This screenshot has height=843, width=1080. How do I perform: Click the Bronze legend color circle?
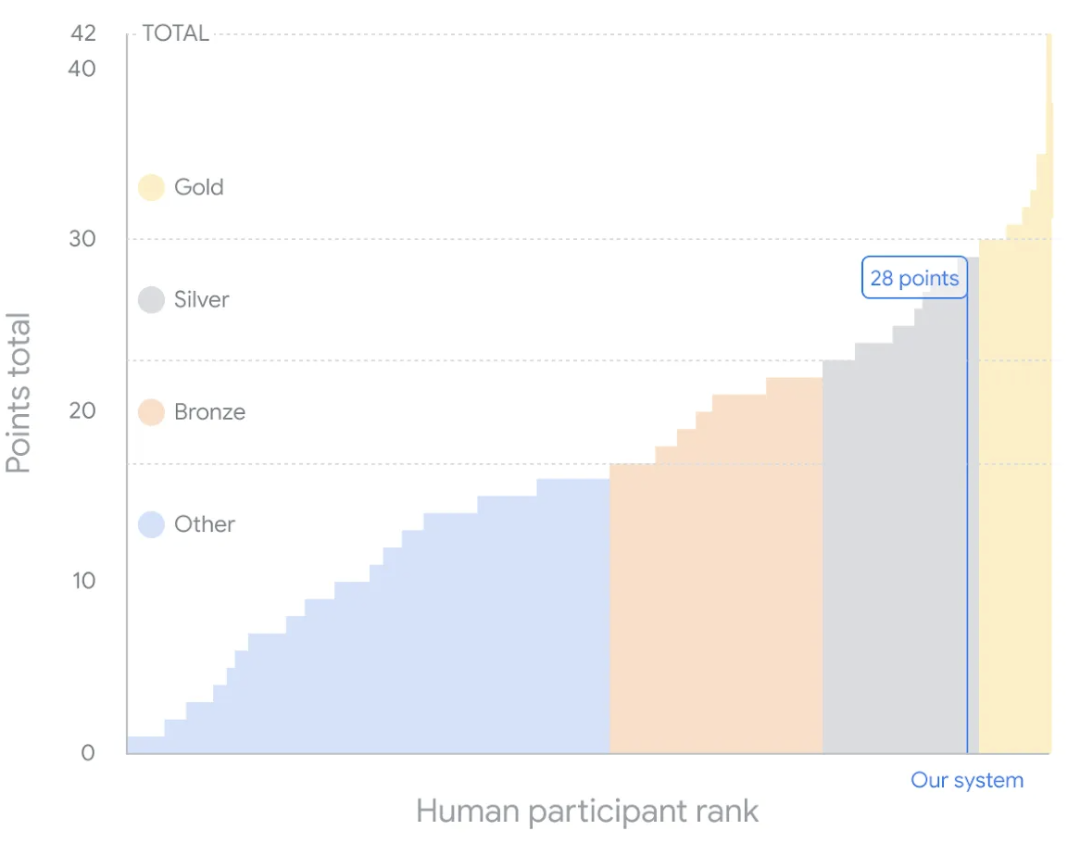pyautogui.click(x=151, y=412)
